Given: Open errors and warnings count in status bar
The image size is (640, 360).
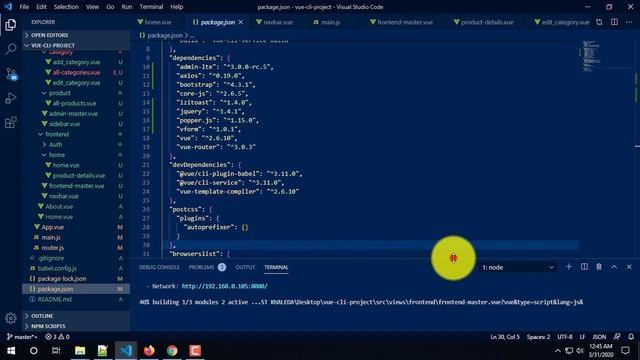Looking at the screenshot, I should point(57,337).
